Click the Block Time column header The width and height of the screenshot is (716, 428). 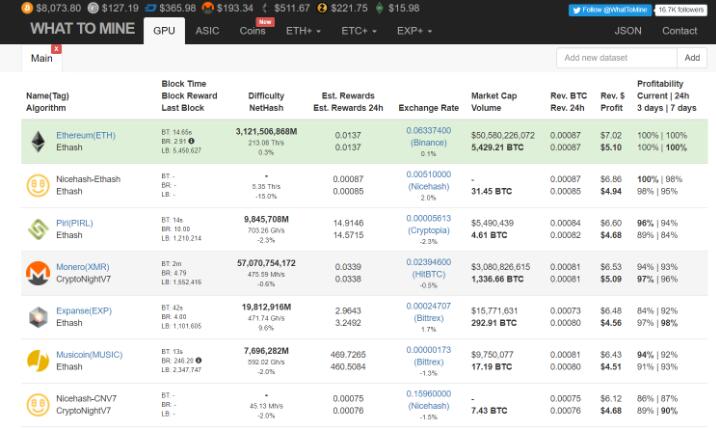click(x=189, y=96)
